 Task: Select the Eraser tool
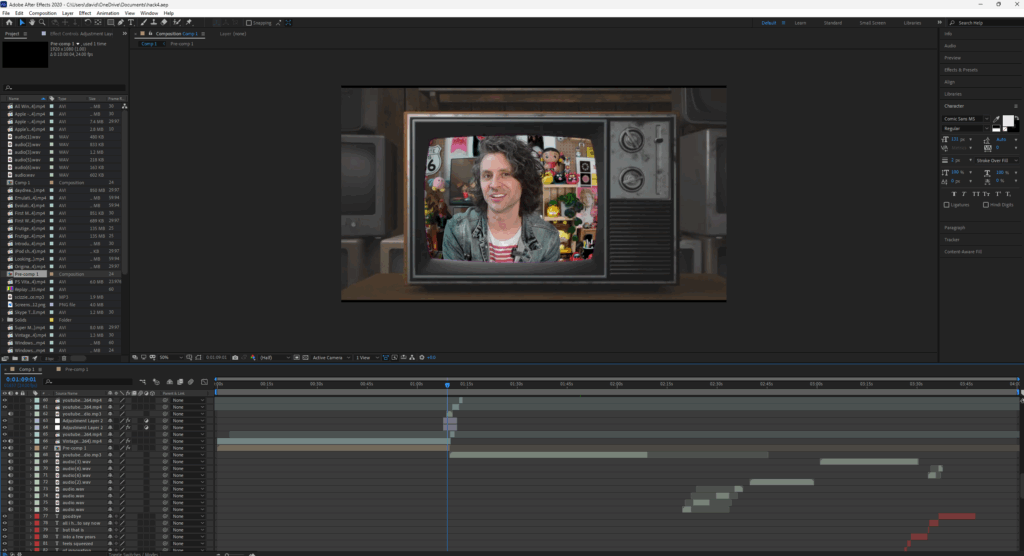point(164,22)
